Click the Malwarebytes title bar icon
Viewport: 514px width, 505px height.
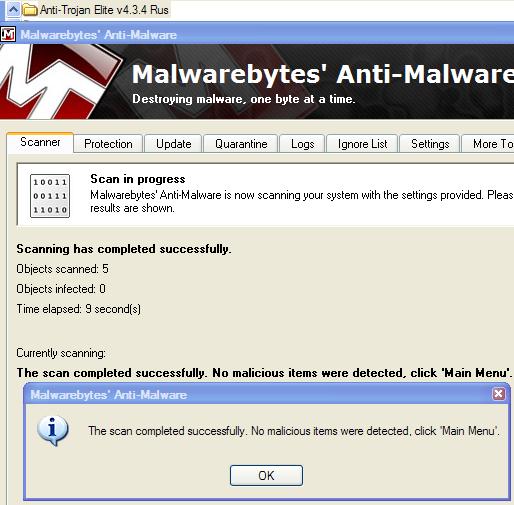coord(8,34)
